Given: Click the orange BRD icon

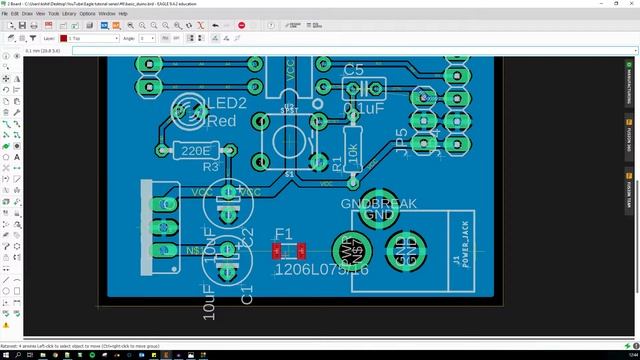Looking at the screenshot, I should (116, 25).
